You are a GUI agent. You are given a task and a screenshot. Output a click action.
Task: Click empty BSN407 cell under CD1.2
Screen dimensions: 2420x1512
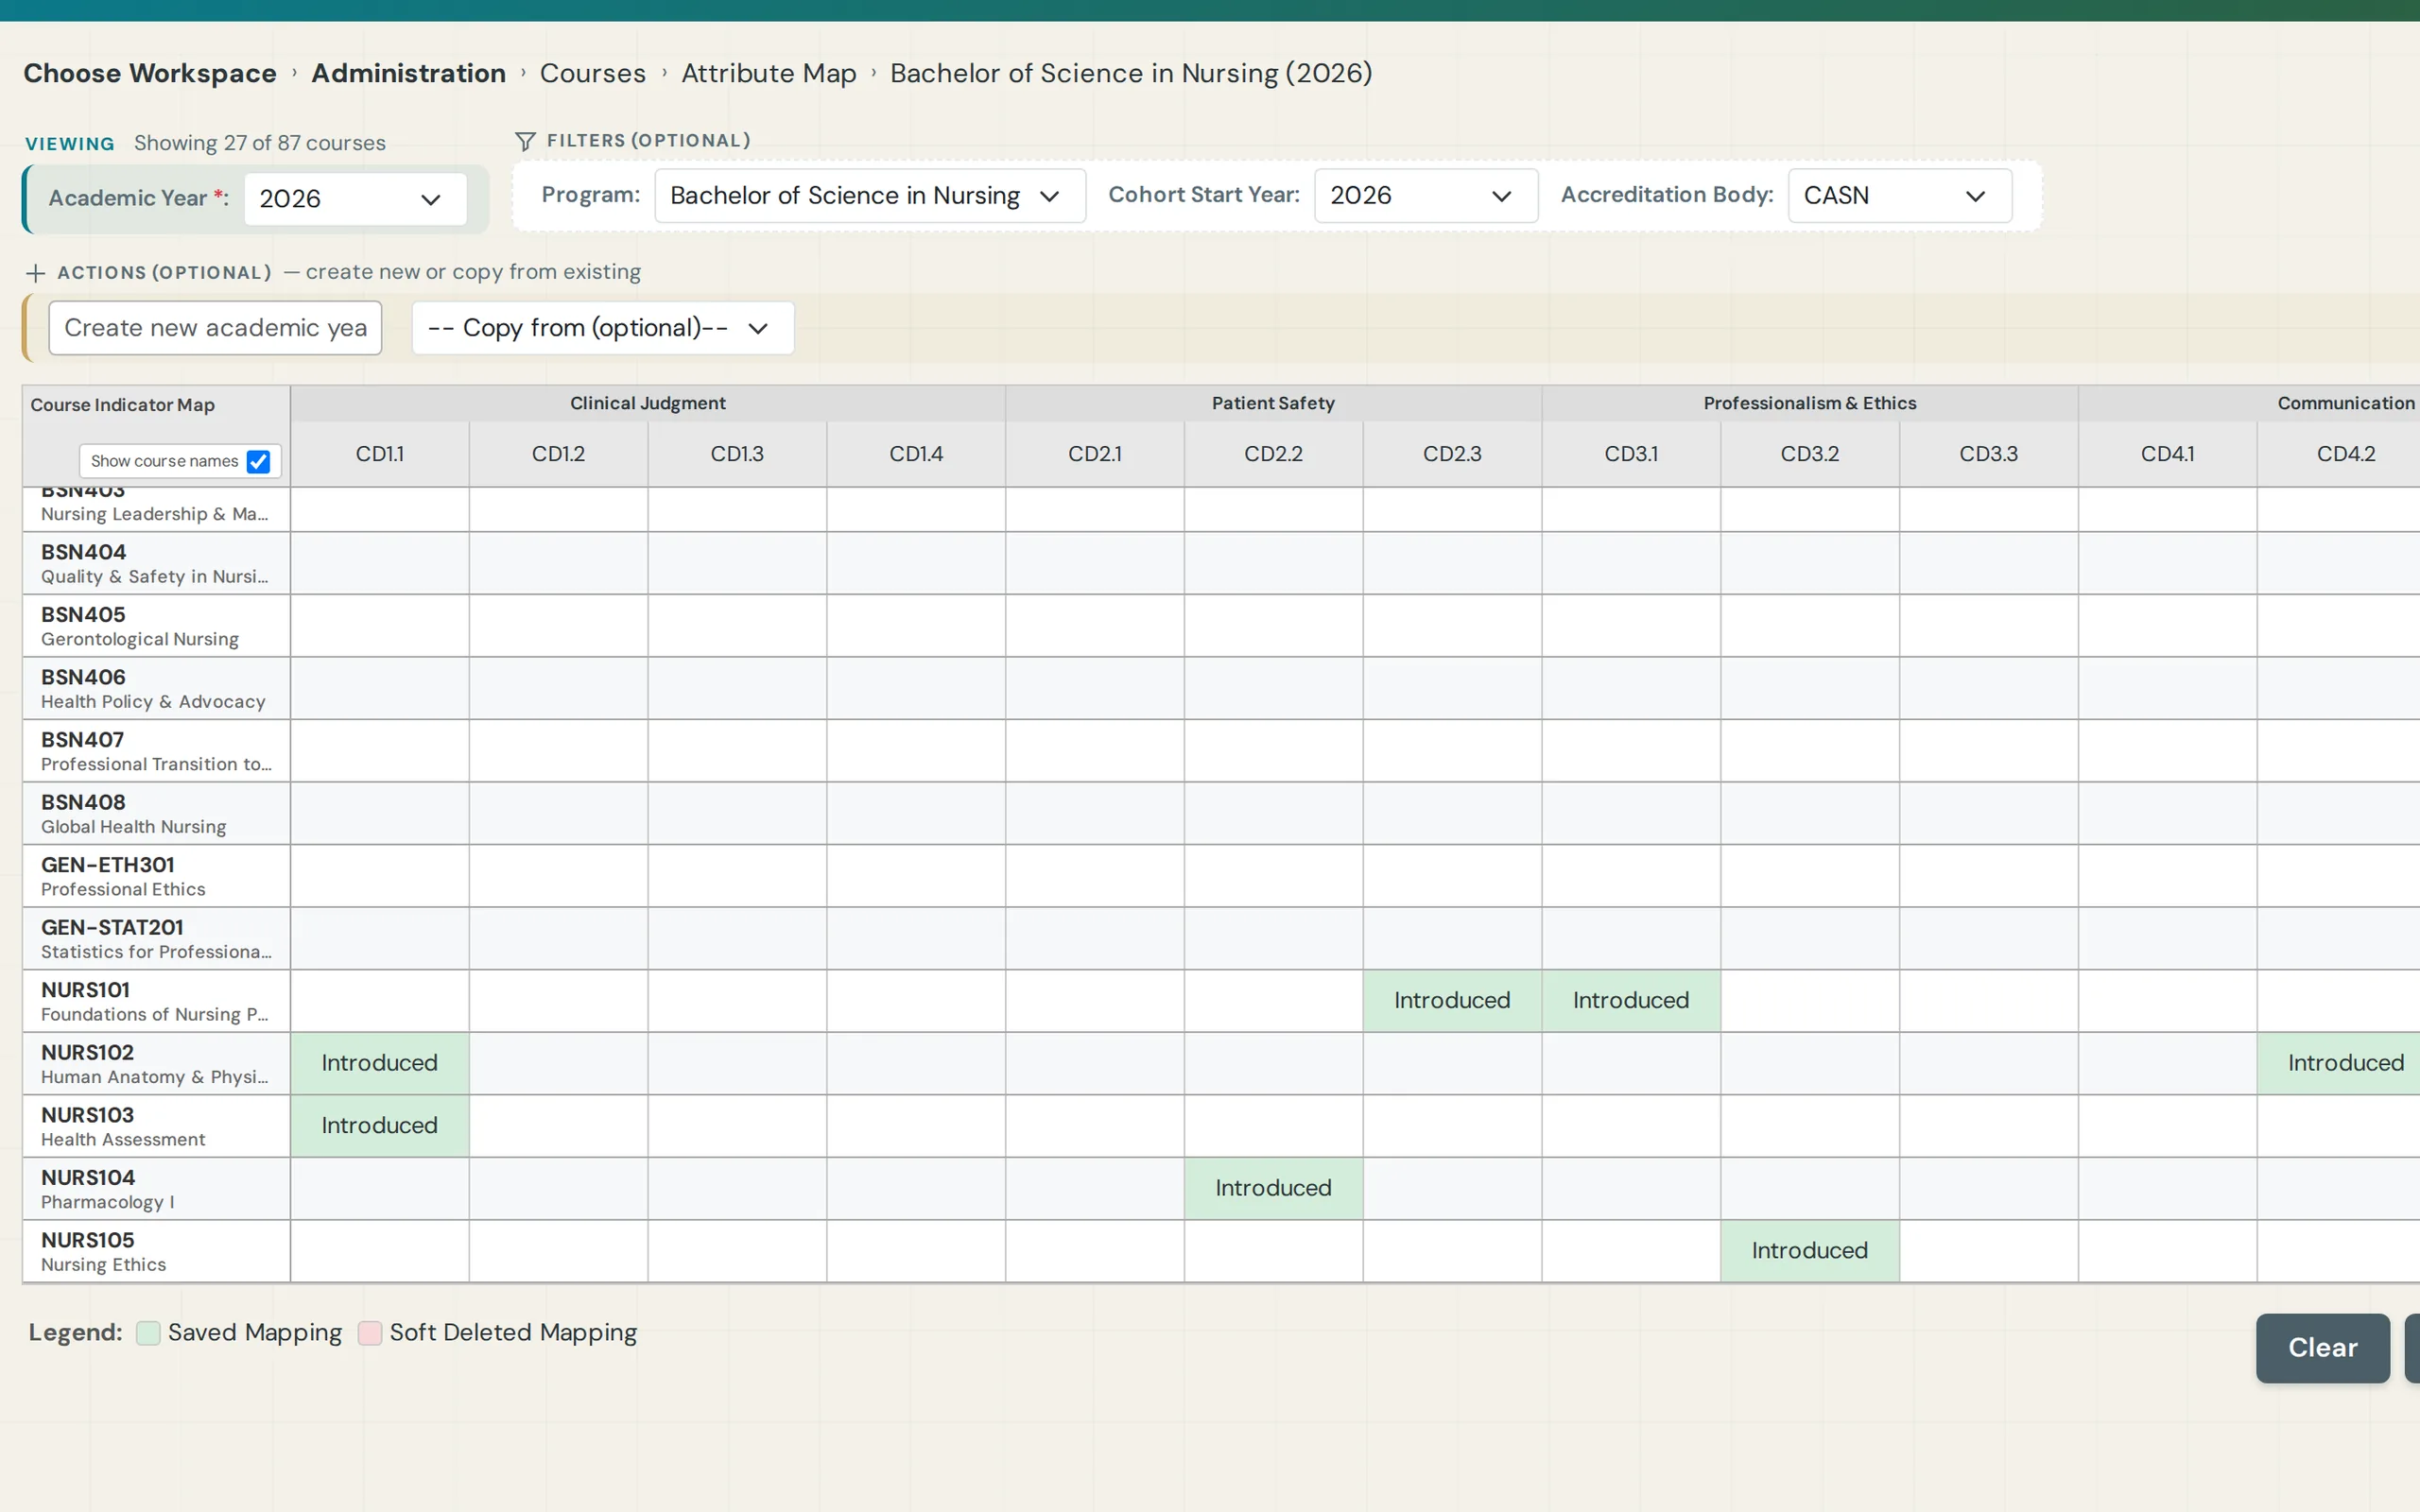[558, 751]
